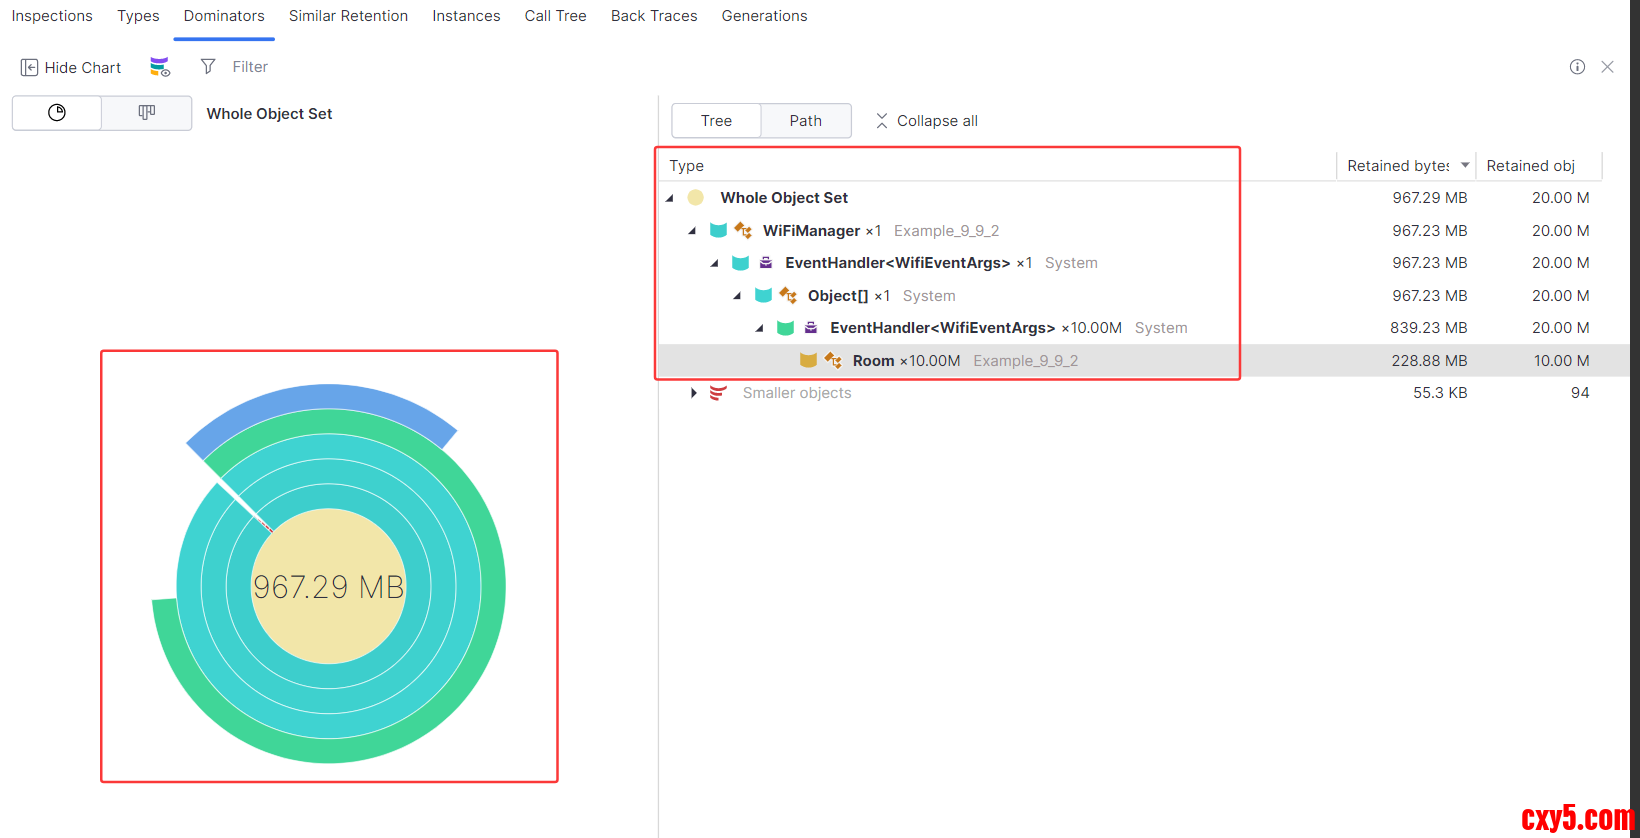The height and width of the screenshot is (838, 1640).
Task: Click the WiFiManager class icon
Action: (x=742, y=231)
